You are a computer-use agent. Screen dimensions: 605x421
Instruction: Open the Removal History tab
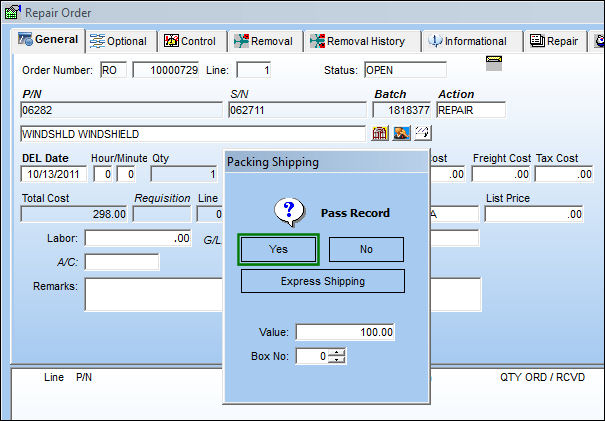[x=362, y=41]
